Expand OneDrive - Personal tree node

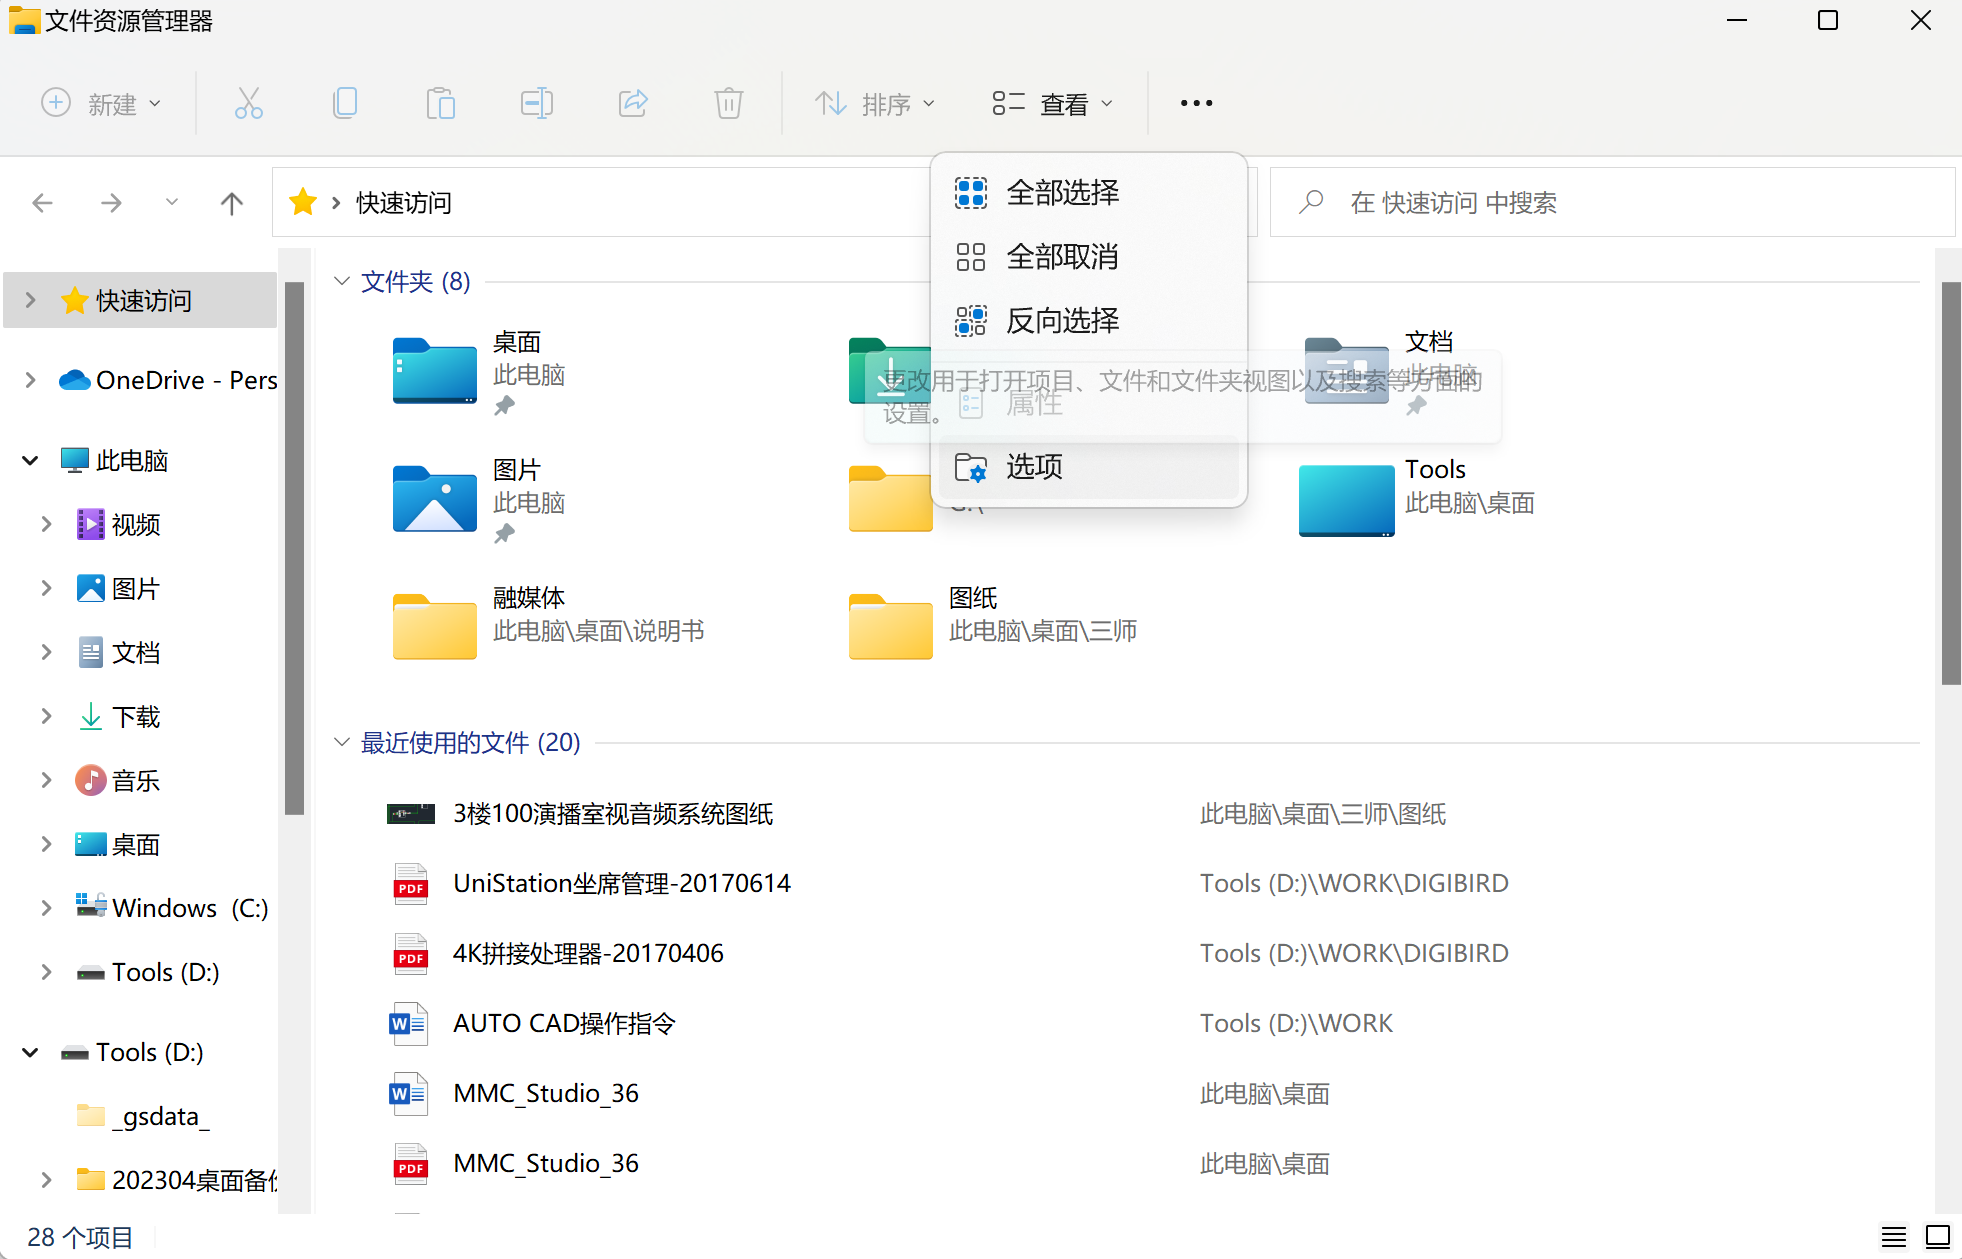coord(30,380)
